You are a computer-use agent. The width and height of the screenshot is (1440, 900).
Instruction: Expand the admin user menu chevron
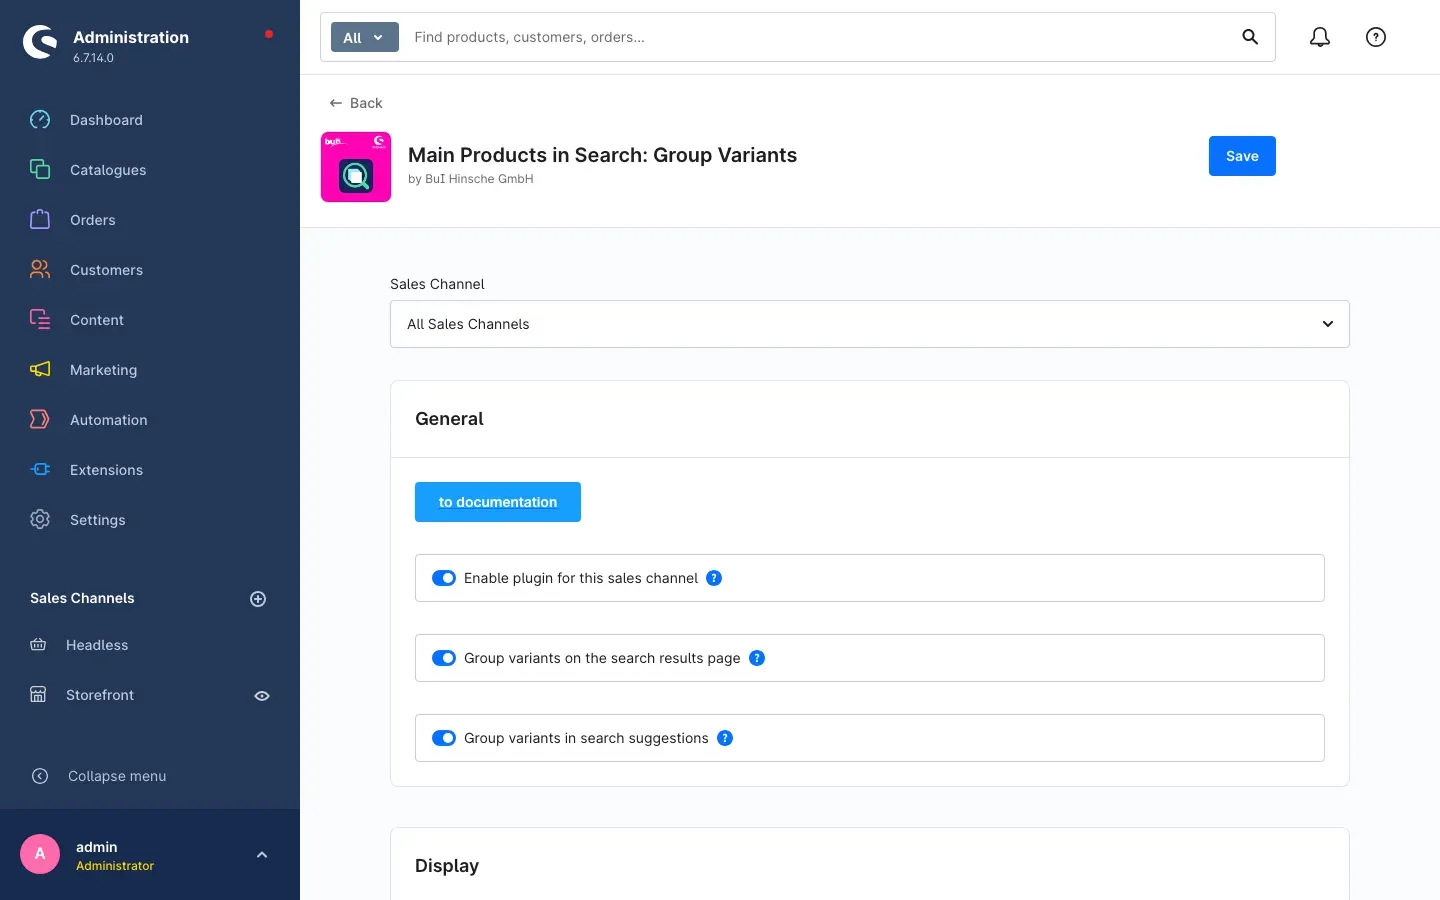pyautogui.click(x=262, y=855)
